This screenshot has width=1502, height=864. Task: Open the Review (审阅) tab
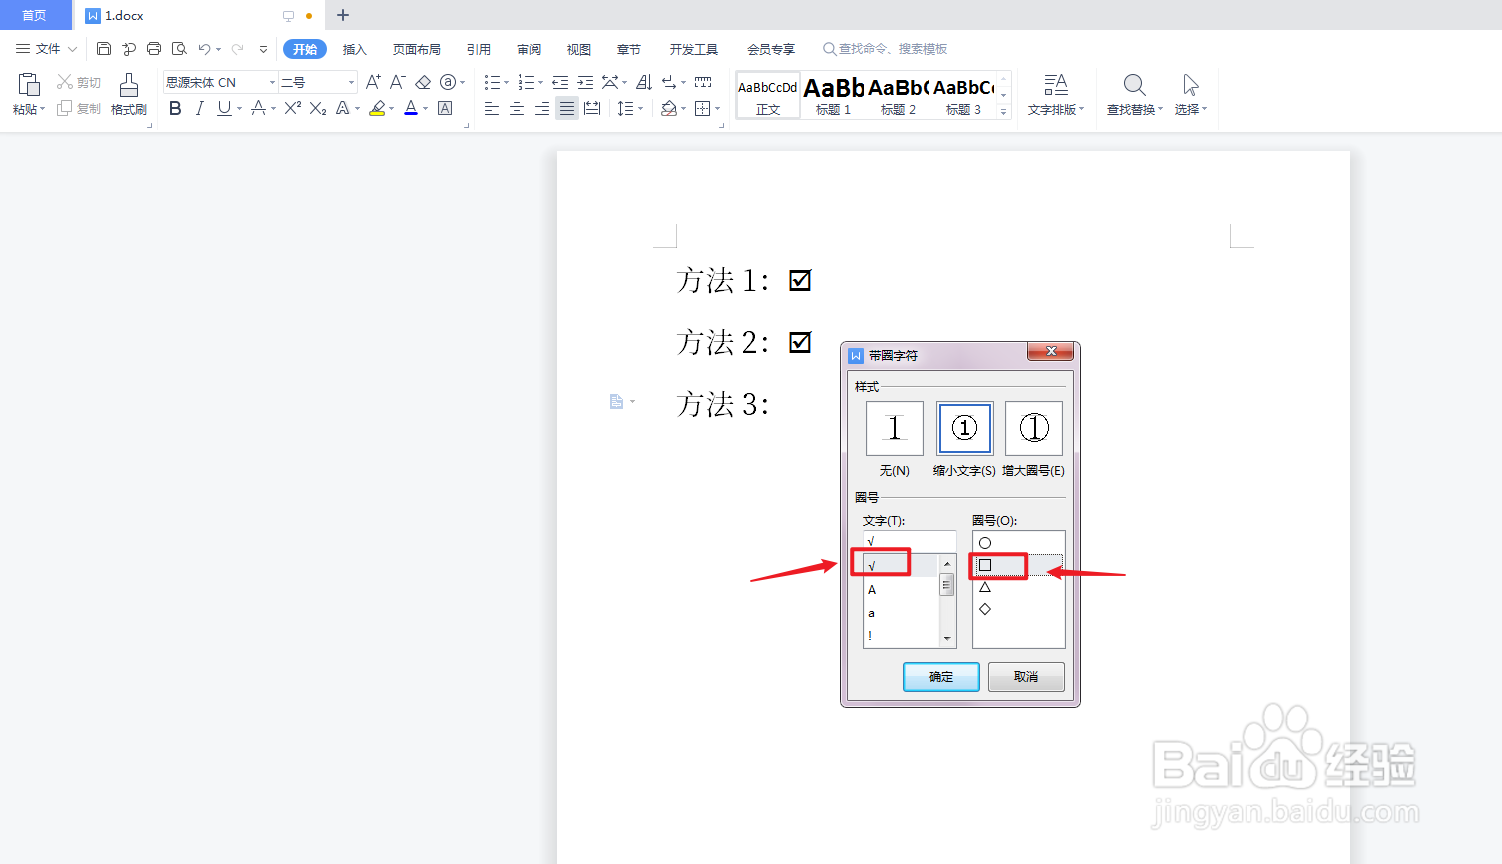529,49
